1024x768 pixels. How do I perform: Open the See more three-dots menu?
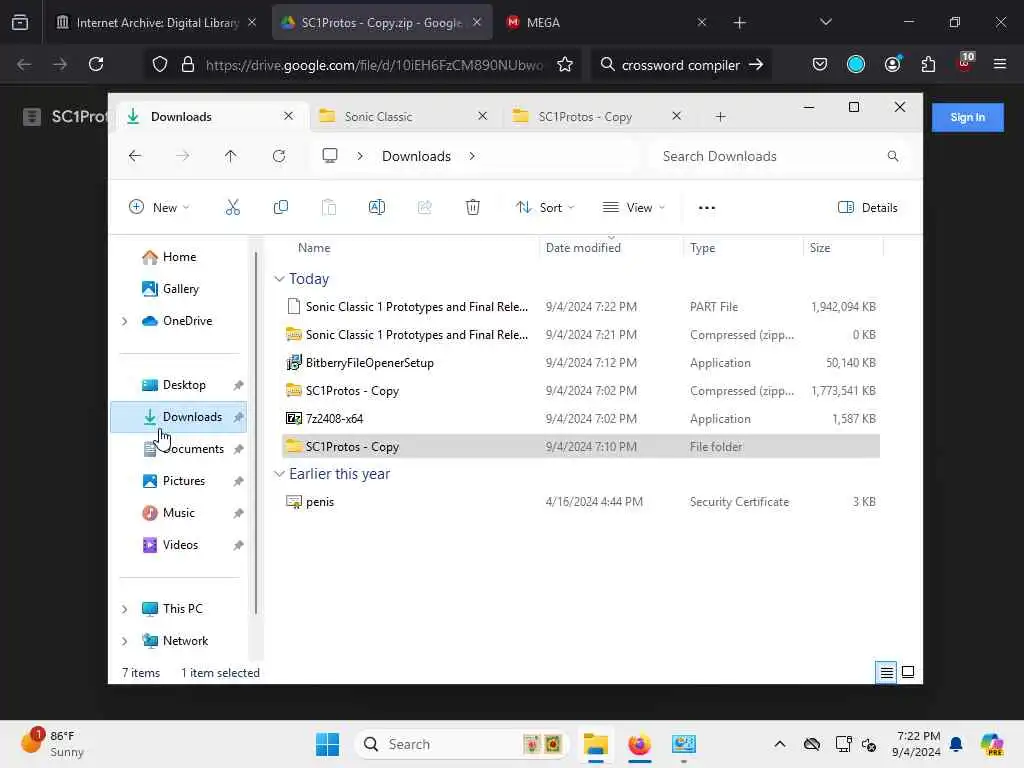(707, 208)
